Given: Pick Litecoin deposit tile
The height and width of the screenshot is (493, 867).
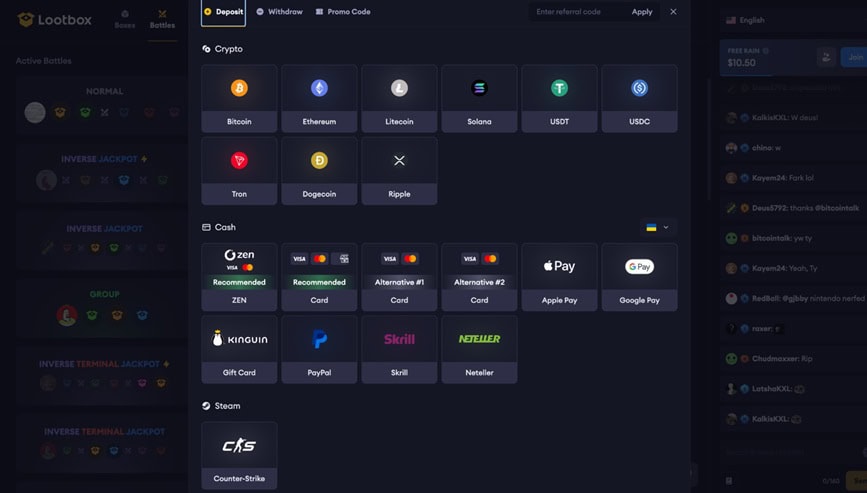Looking at the screenshot, I should coord(399,98).
